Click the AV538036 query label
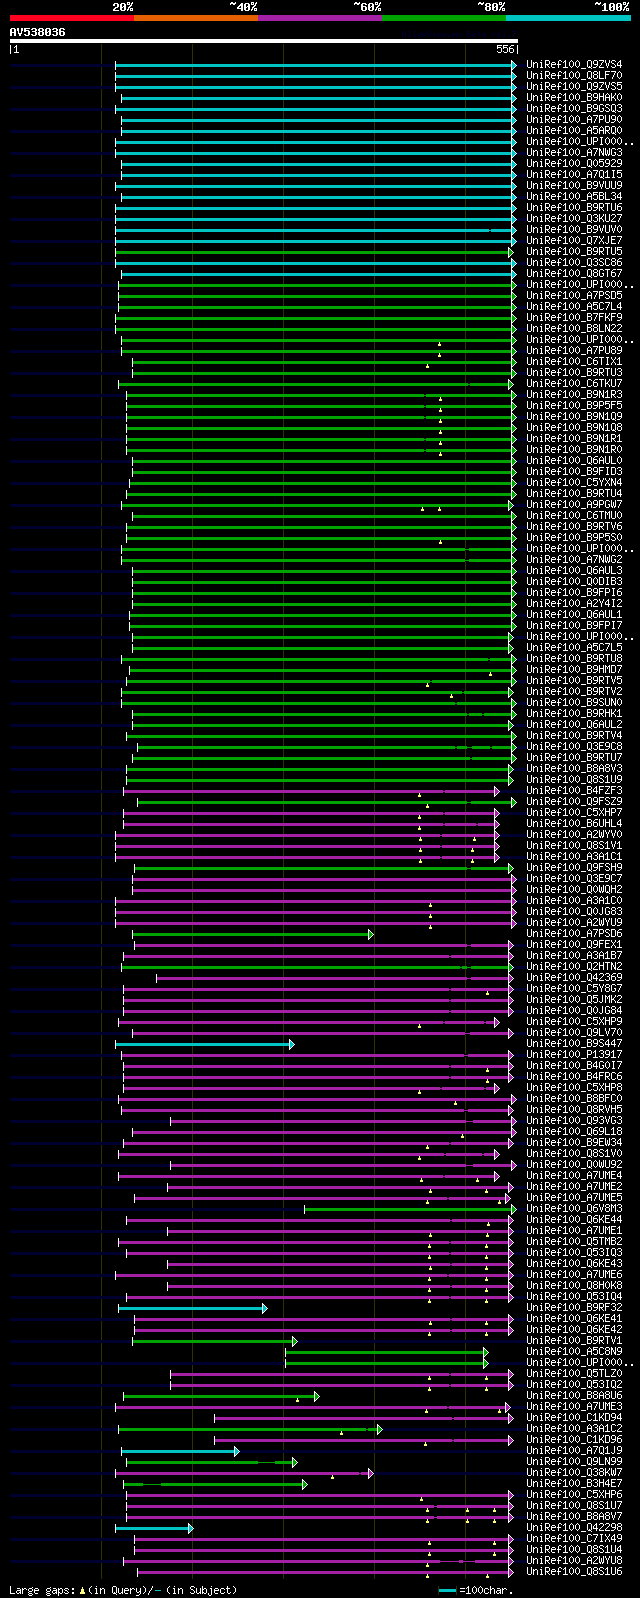The image size is (640, 1598). pos(38,32)
